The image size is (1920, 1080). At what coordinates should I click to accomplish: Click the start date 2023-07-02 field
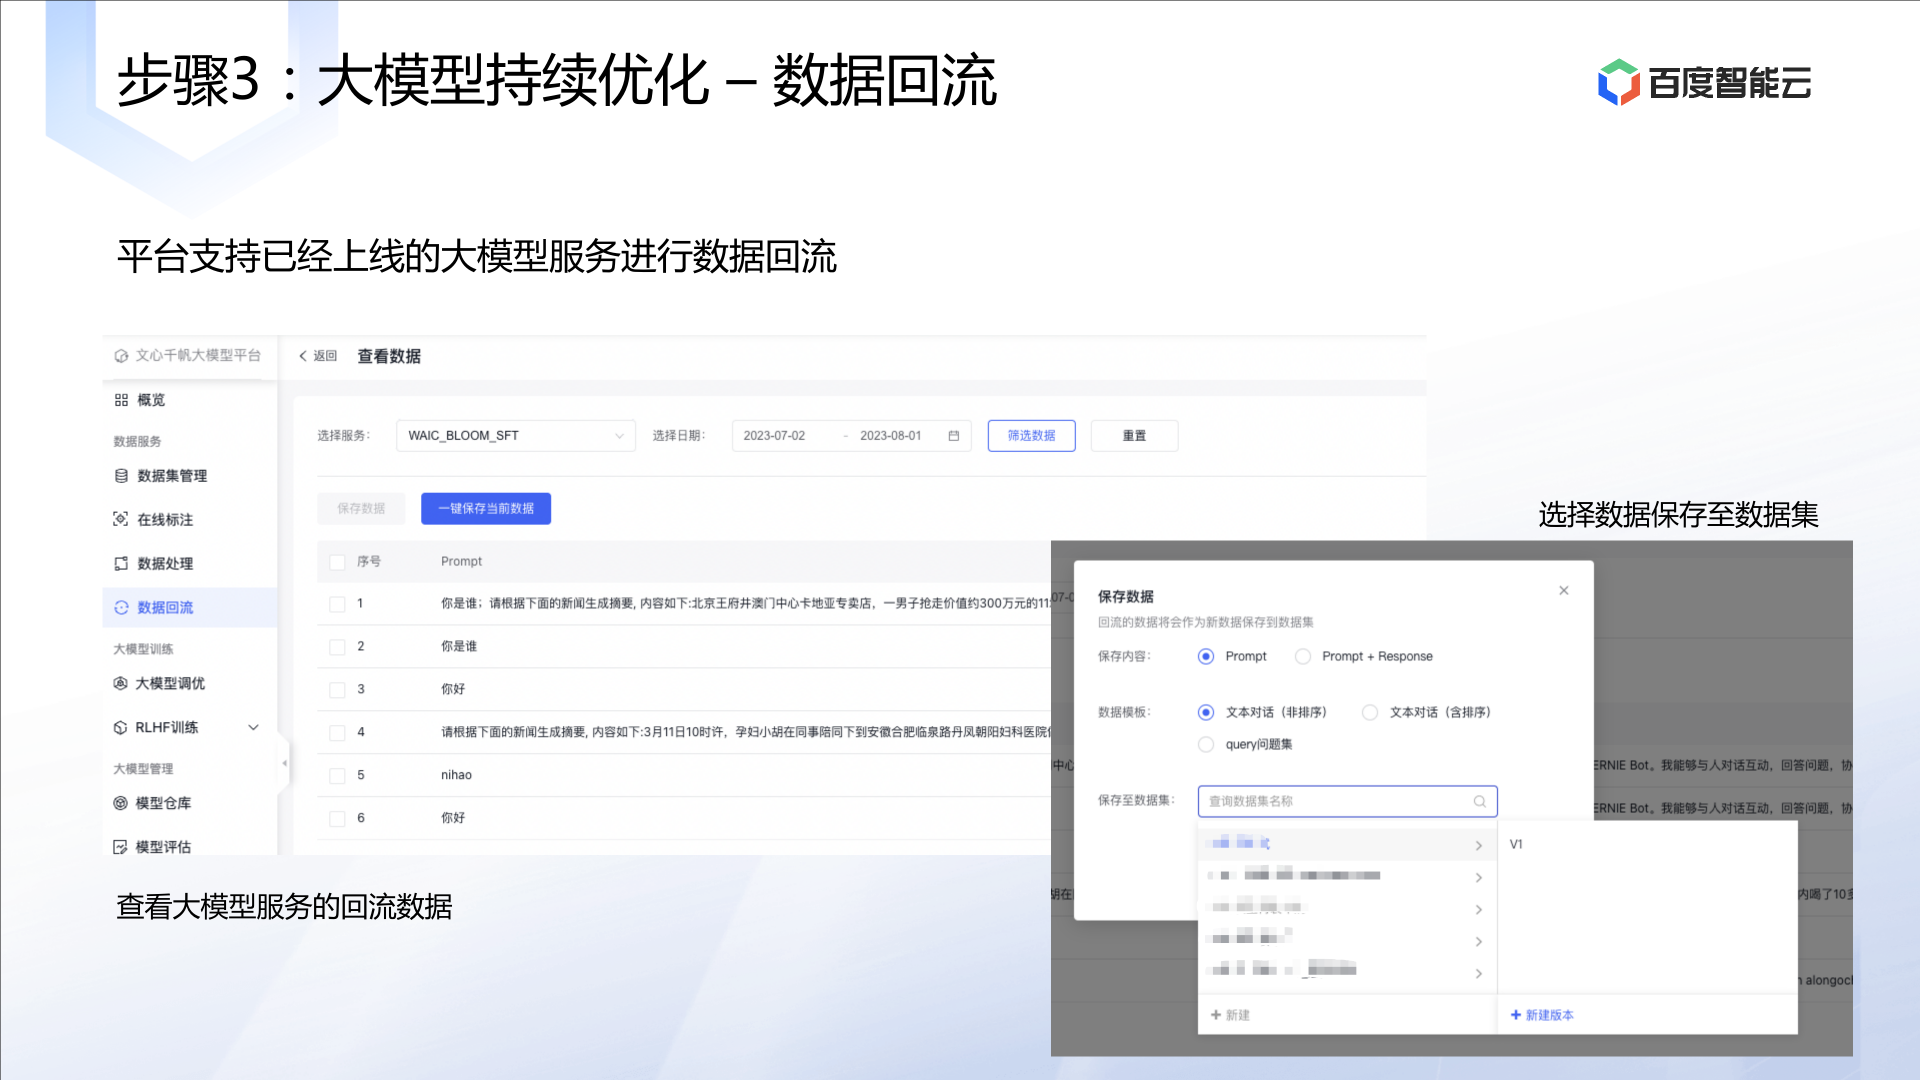pos(774,436)
